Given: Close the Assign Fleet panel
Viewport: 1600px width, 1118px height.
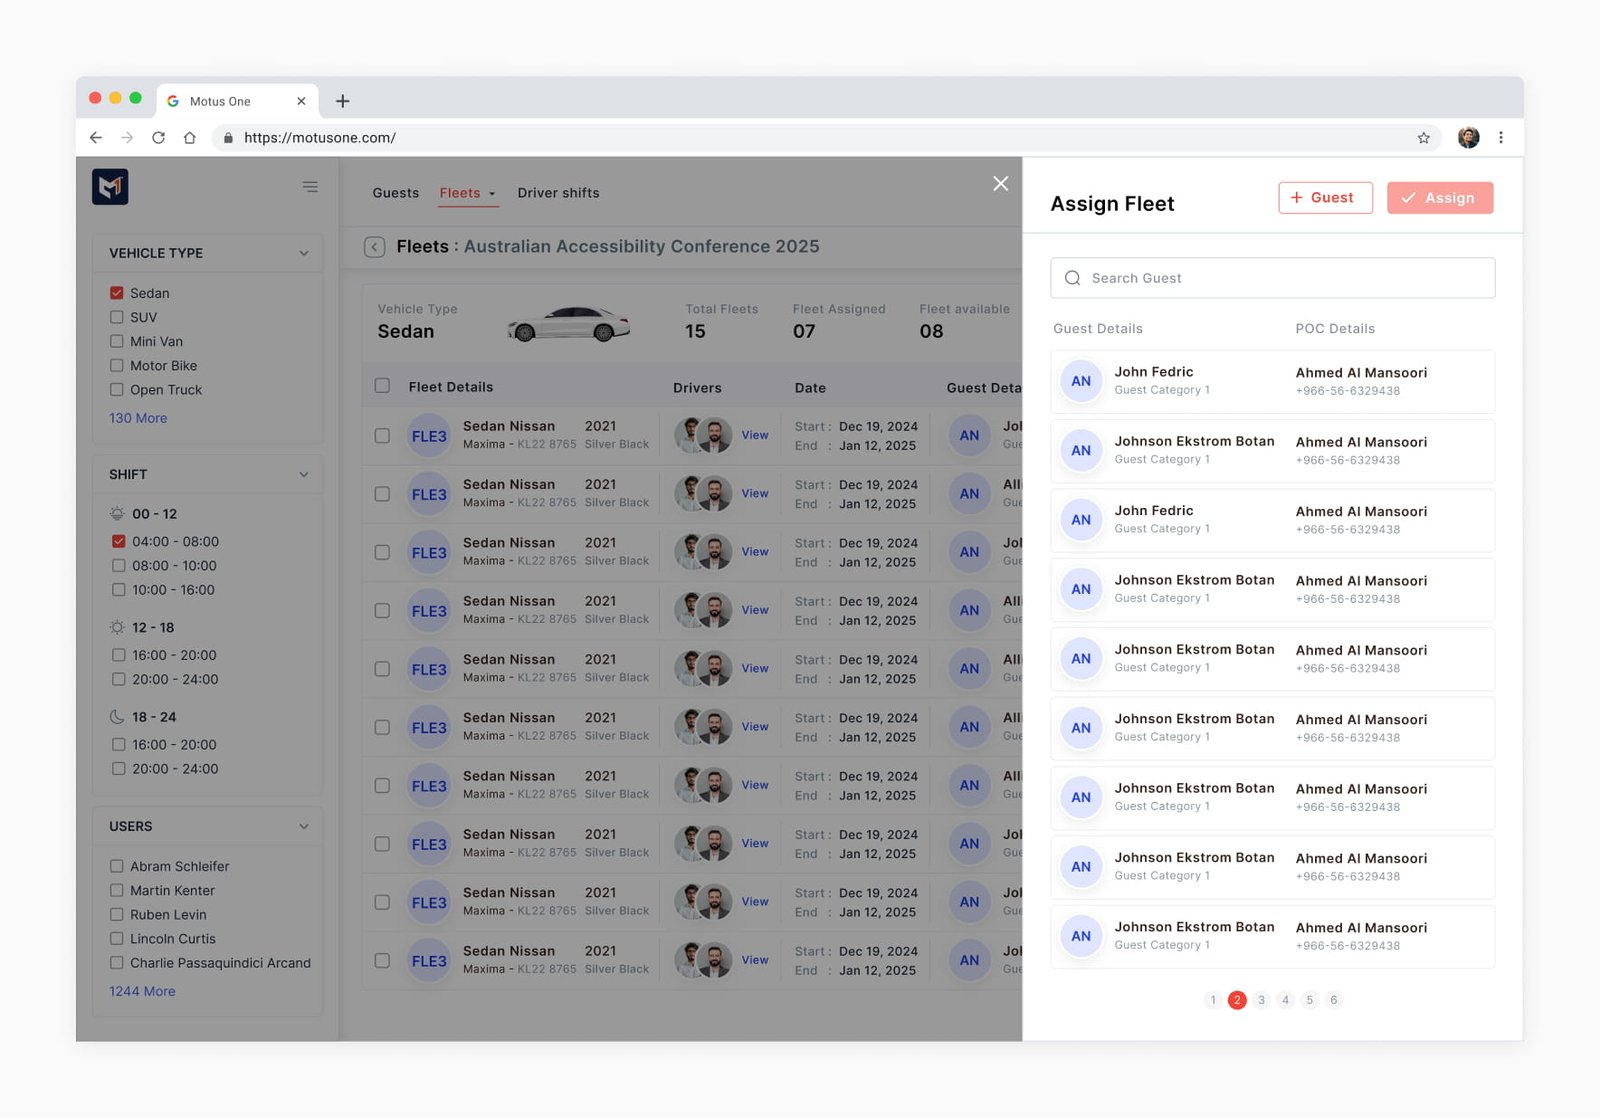Looking at the screenshot, I should [1000, 183].
